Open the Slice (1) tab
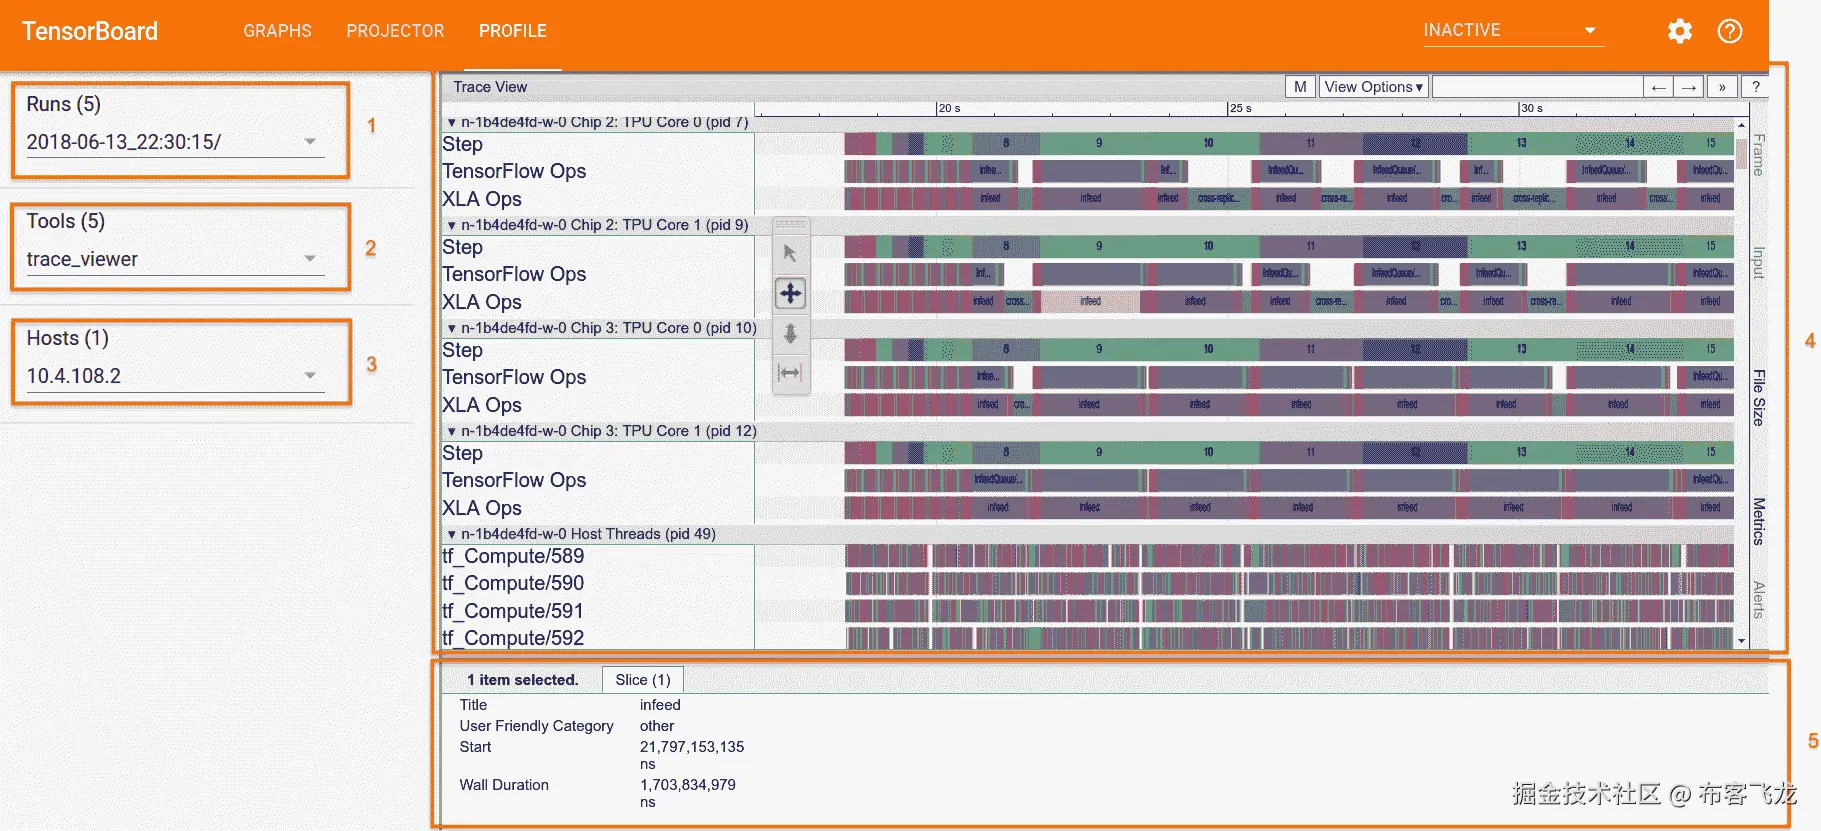1821x831 pixels. point(643,680)
